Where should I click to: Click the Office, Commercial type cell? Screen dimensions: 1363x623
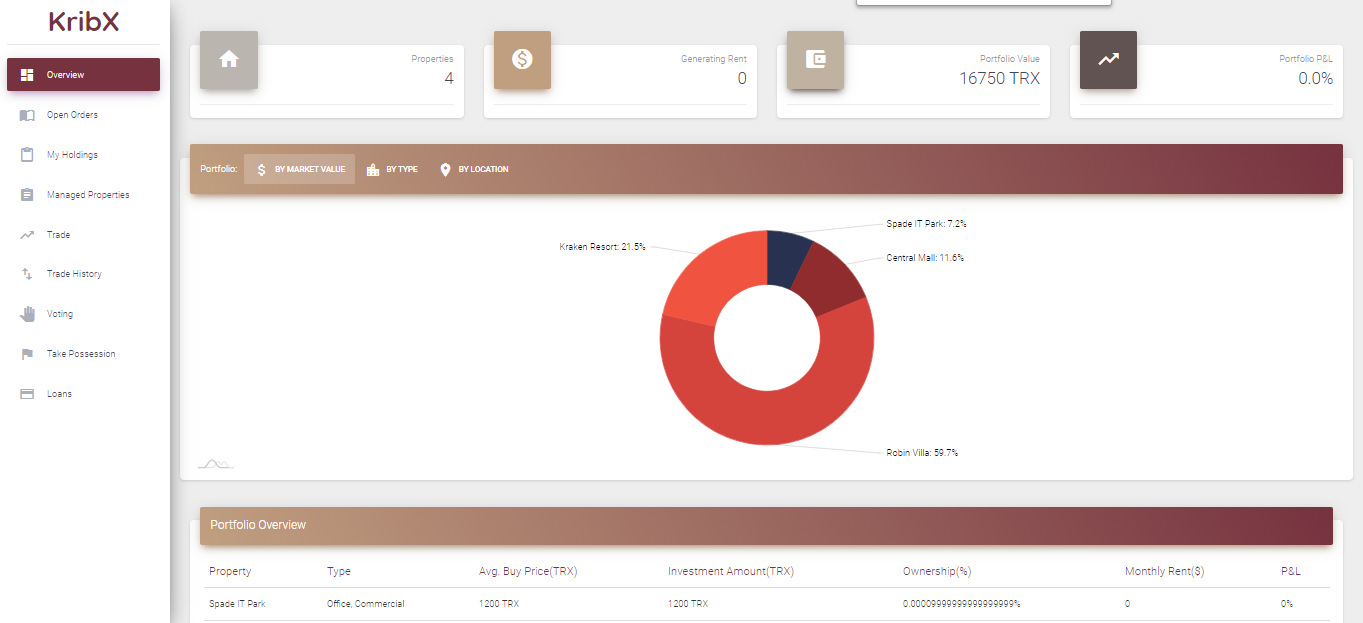click(x=365, y=604)
